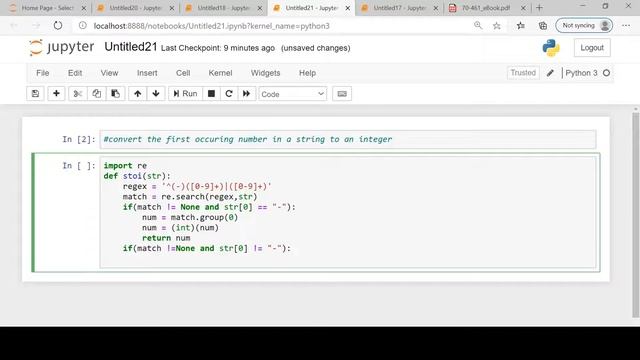This screenshot has height=360, width=640.
Task: Go forward with the browser forward arrow
Action: coord(36,26)
